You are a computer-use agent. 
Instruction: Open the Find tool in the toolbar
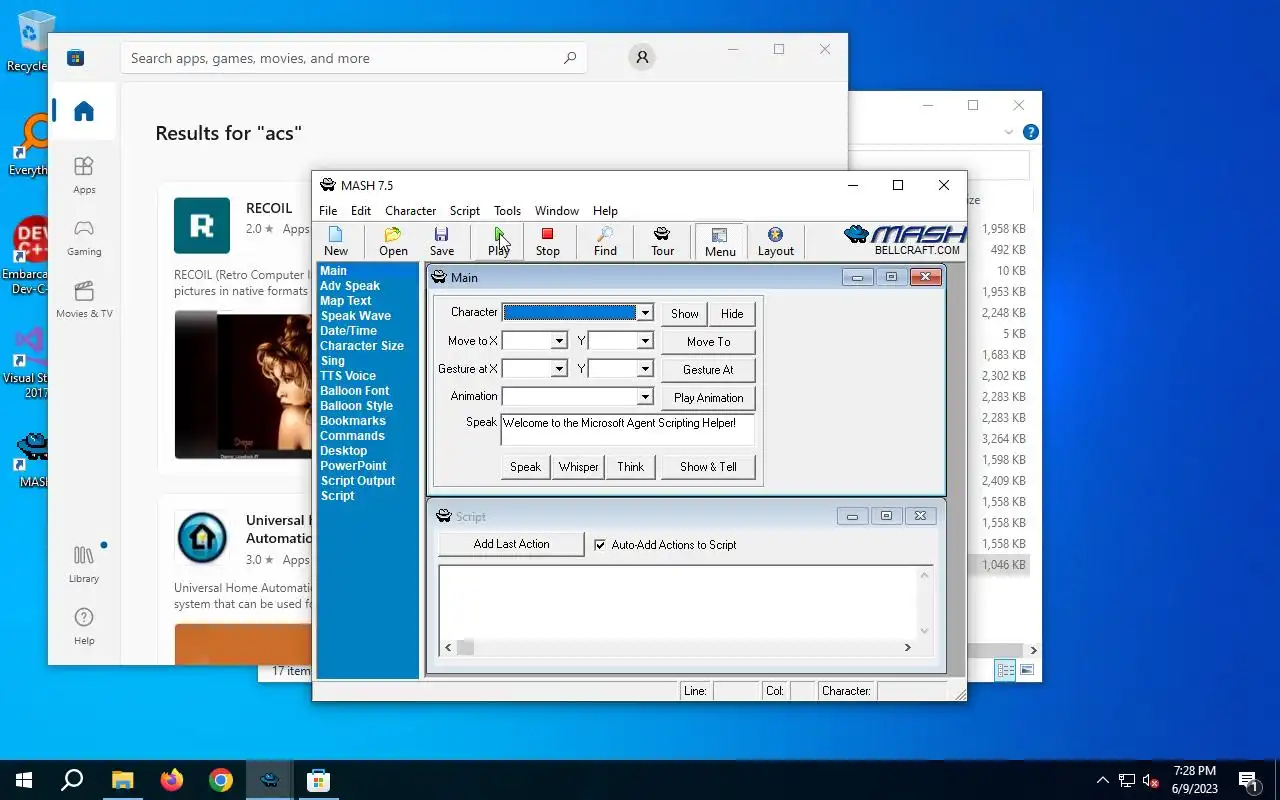coord(605,242)
